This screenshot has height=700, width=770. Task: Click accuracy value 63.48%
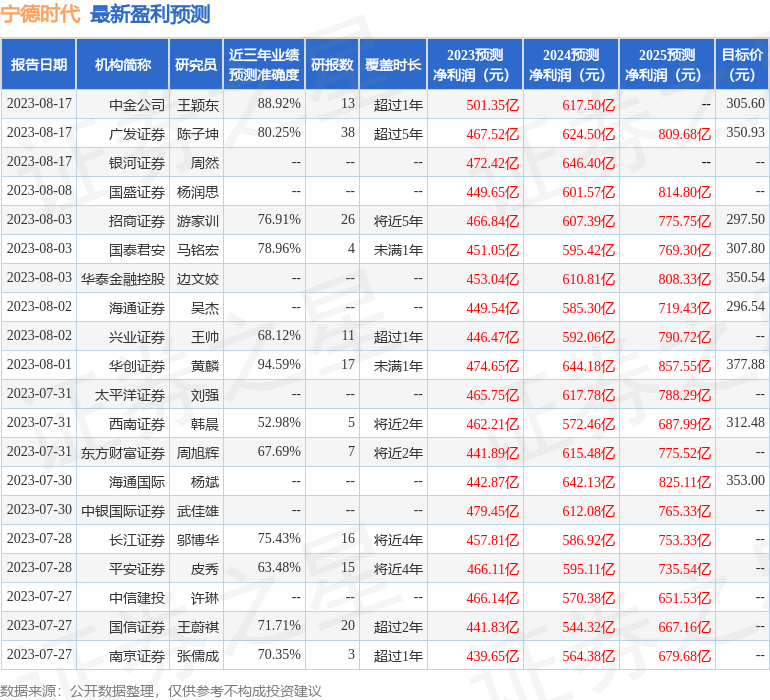[279, 567]
